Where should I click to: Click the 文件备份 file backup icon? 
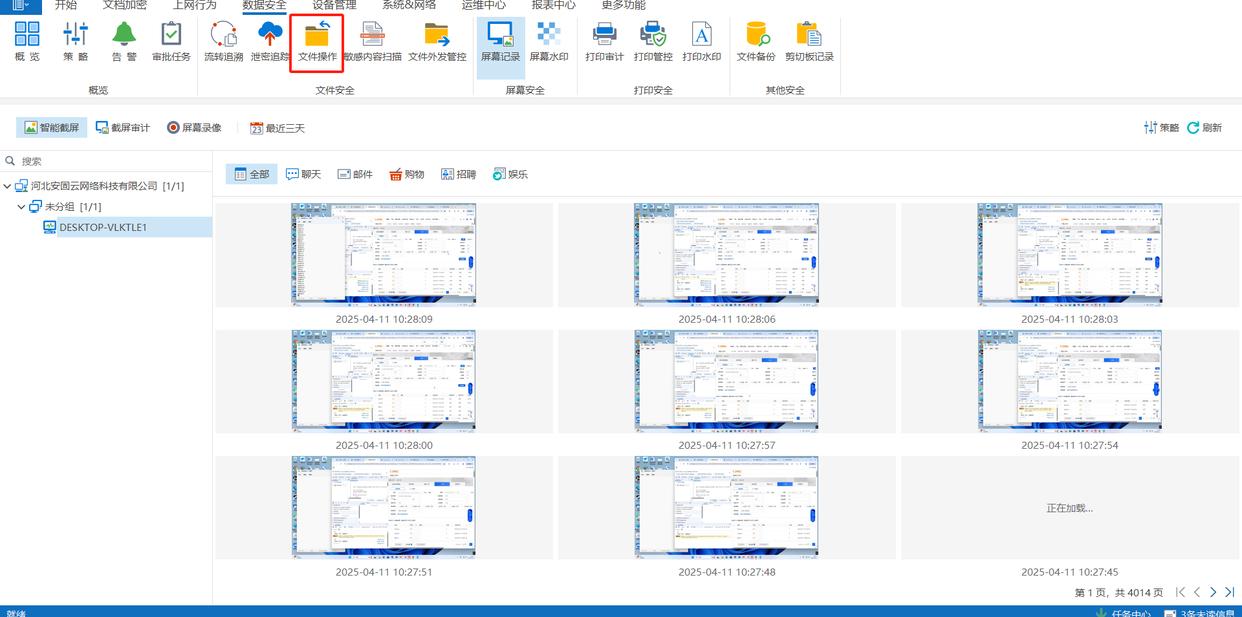[x=756, y=42]
